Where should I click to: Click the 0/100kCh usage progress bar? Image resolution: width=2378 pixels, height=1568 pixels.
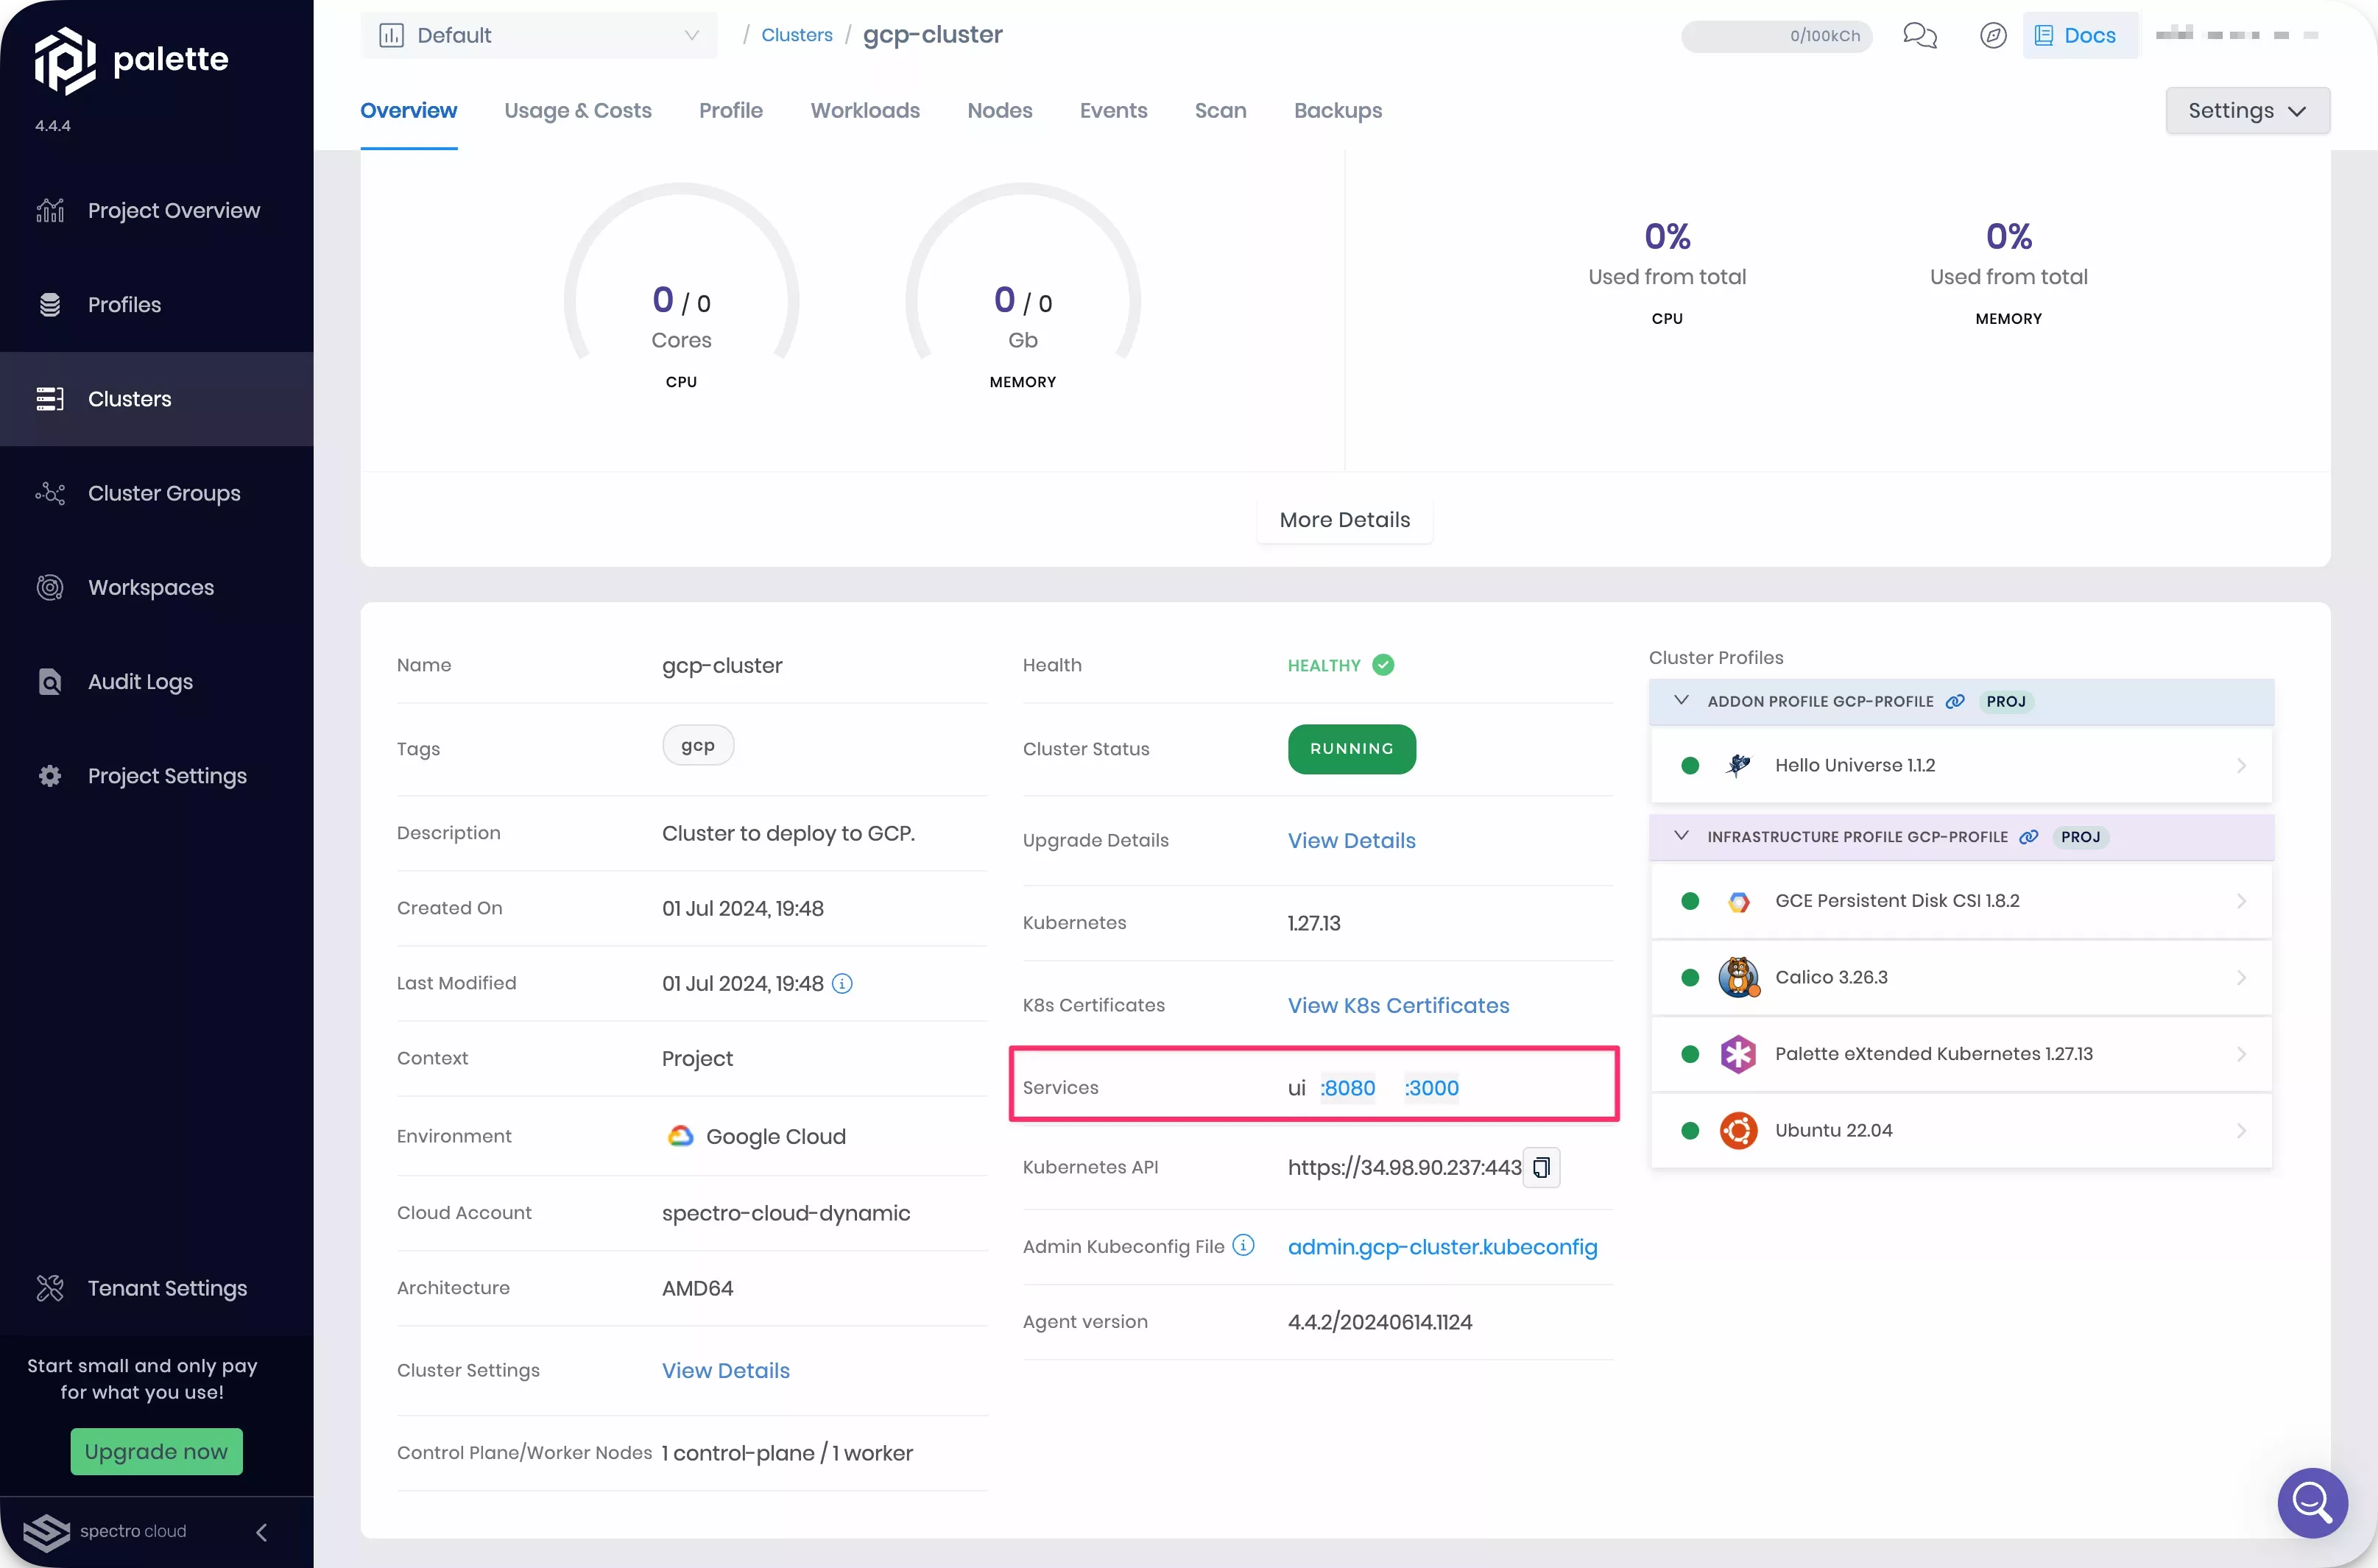point(1776,36)
